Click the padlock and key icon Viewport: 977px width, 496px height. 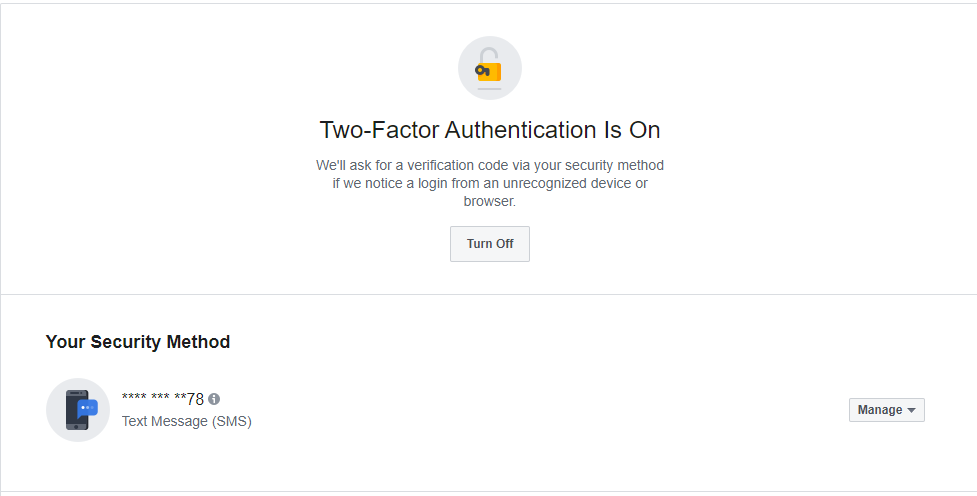click(x=489, y=69)
